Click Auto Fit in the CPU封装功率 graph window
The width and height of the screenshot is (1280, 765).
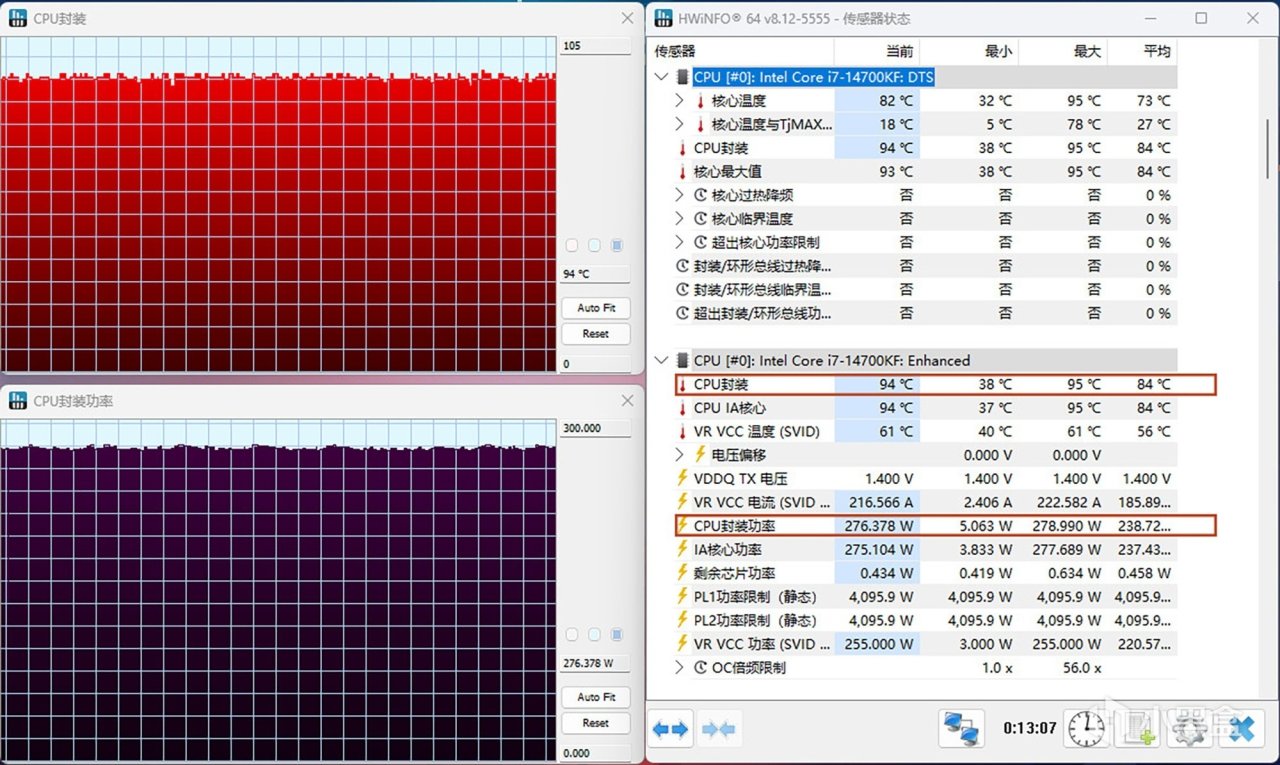(595, 697)
